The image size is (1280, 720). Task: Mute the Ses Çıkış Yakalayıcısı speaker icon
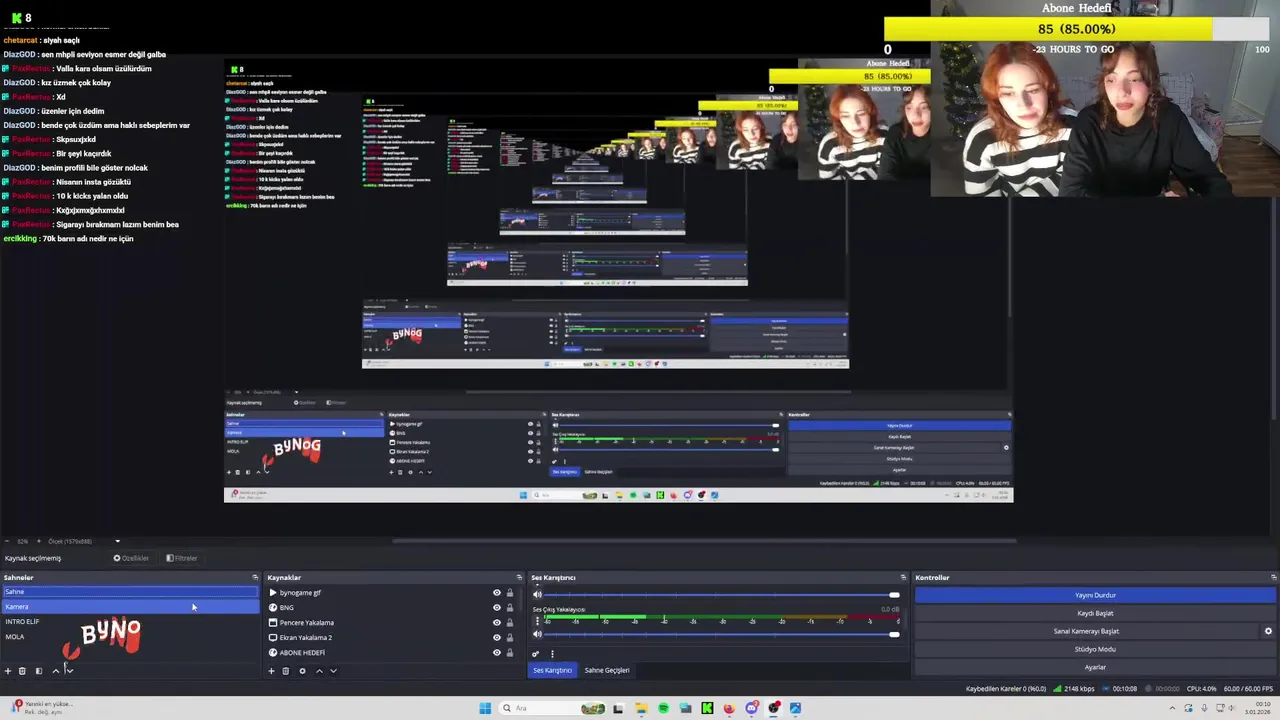[x=537, y=634]
